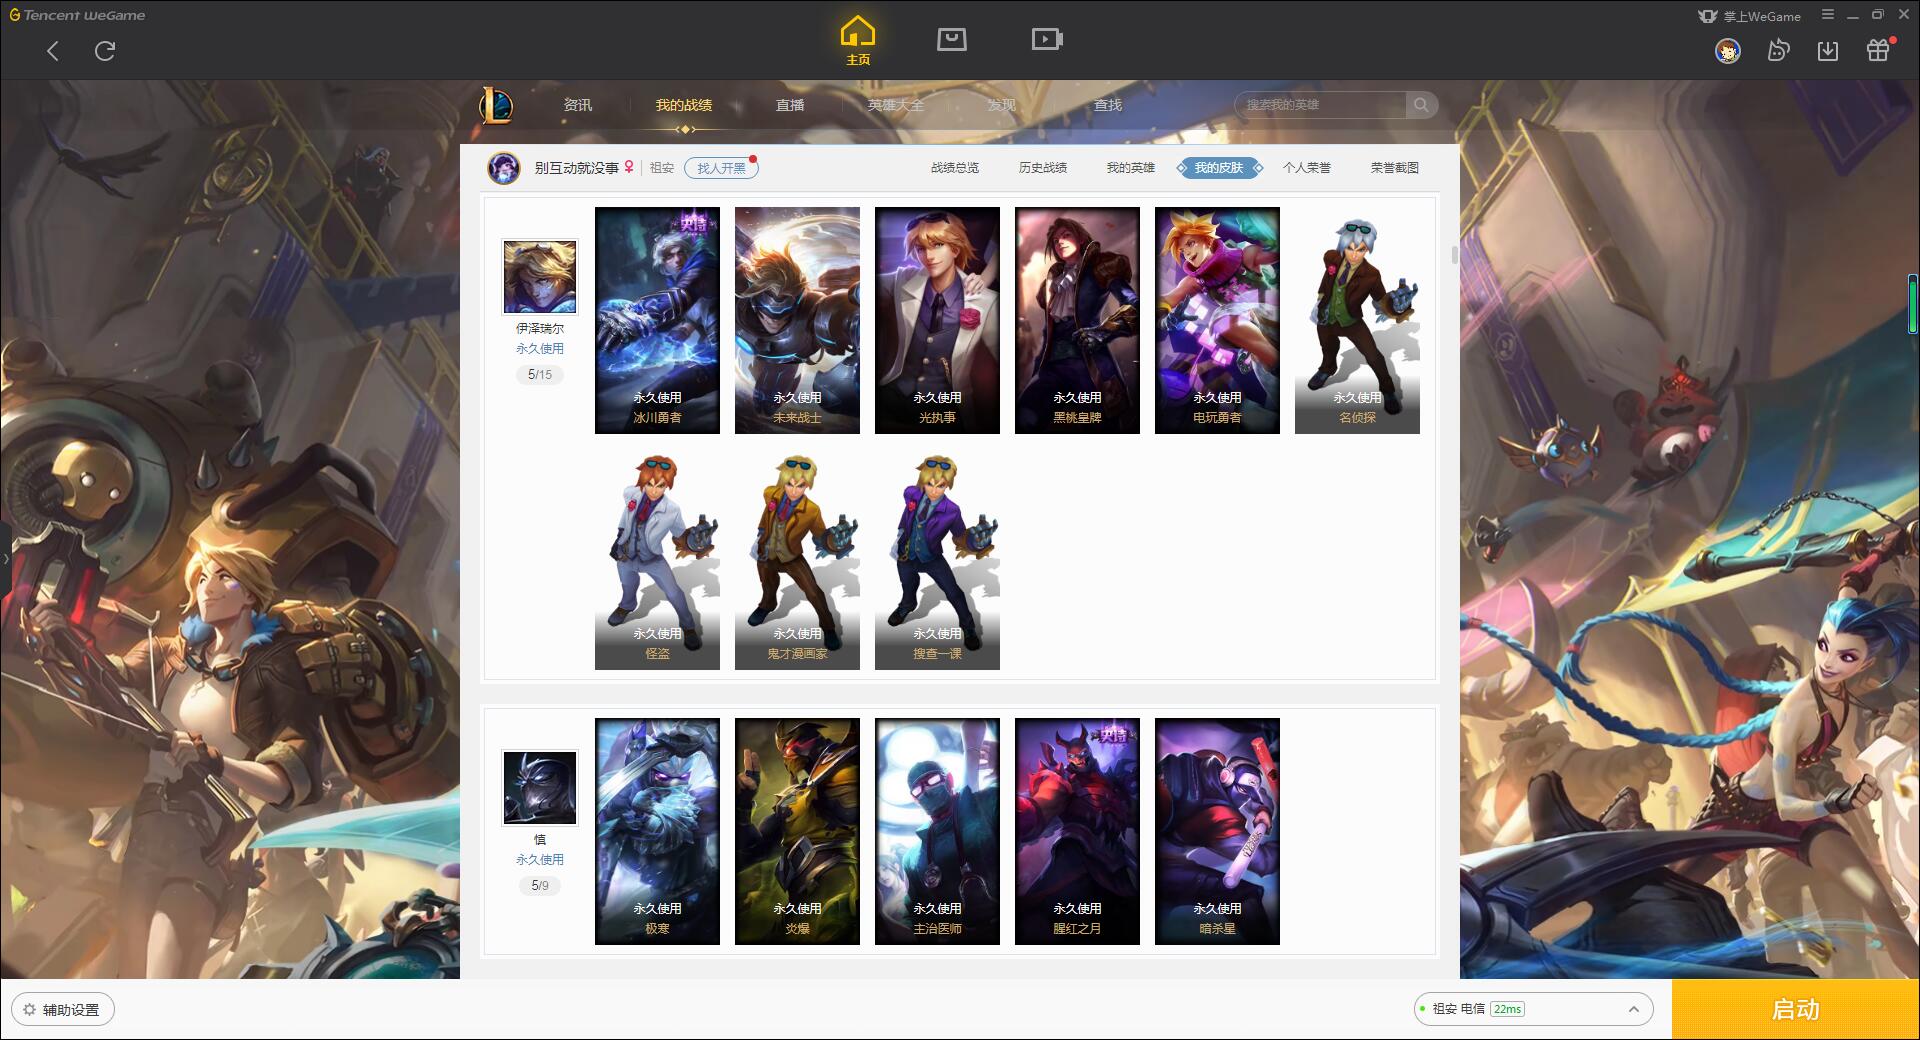This screenshot has width=1920, height=1040.
Task: Open the 我的英雄 sub-tab
Action: [1131, 168]
